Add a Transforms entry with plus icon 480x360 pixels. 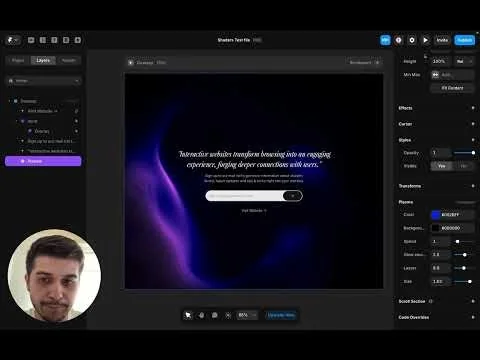[x=473, y=186]
